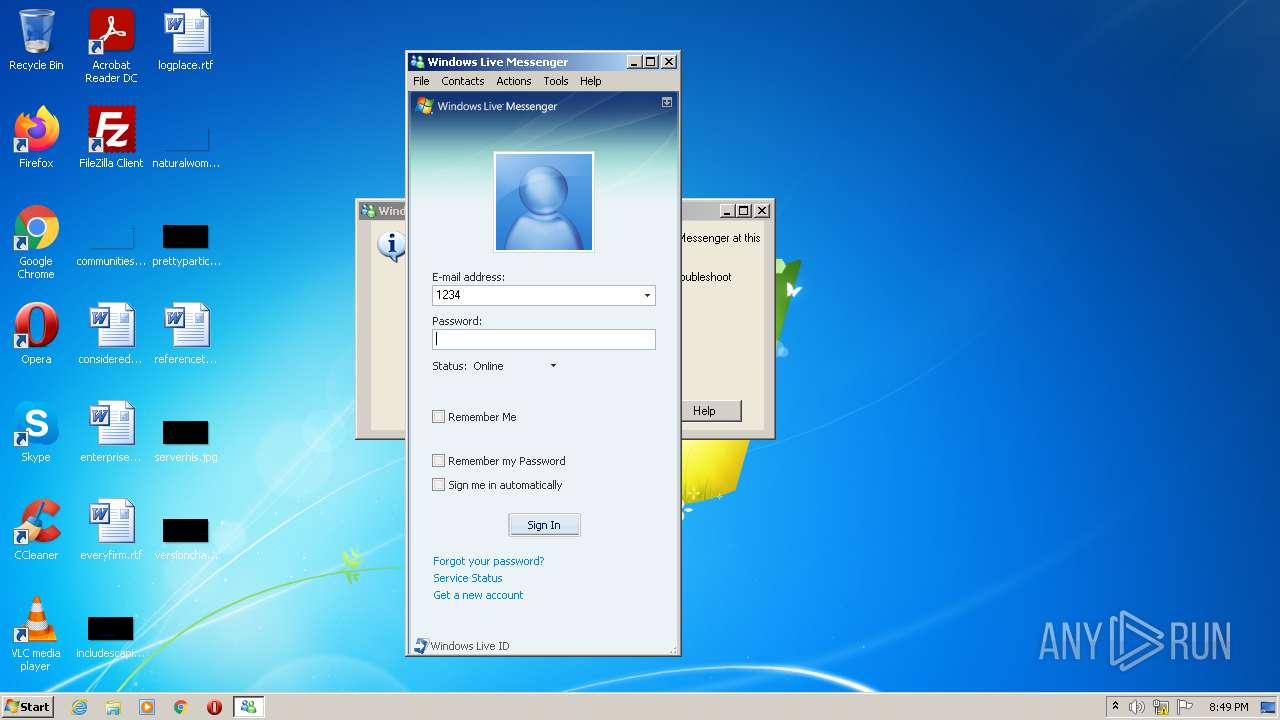Open the Tools menu
Screen dimensions: 1280x720
pos(556,81)
